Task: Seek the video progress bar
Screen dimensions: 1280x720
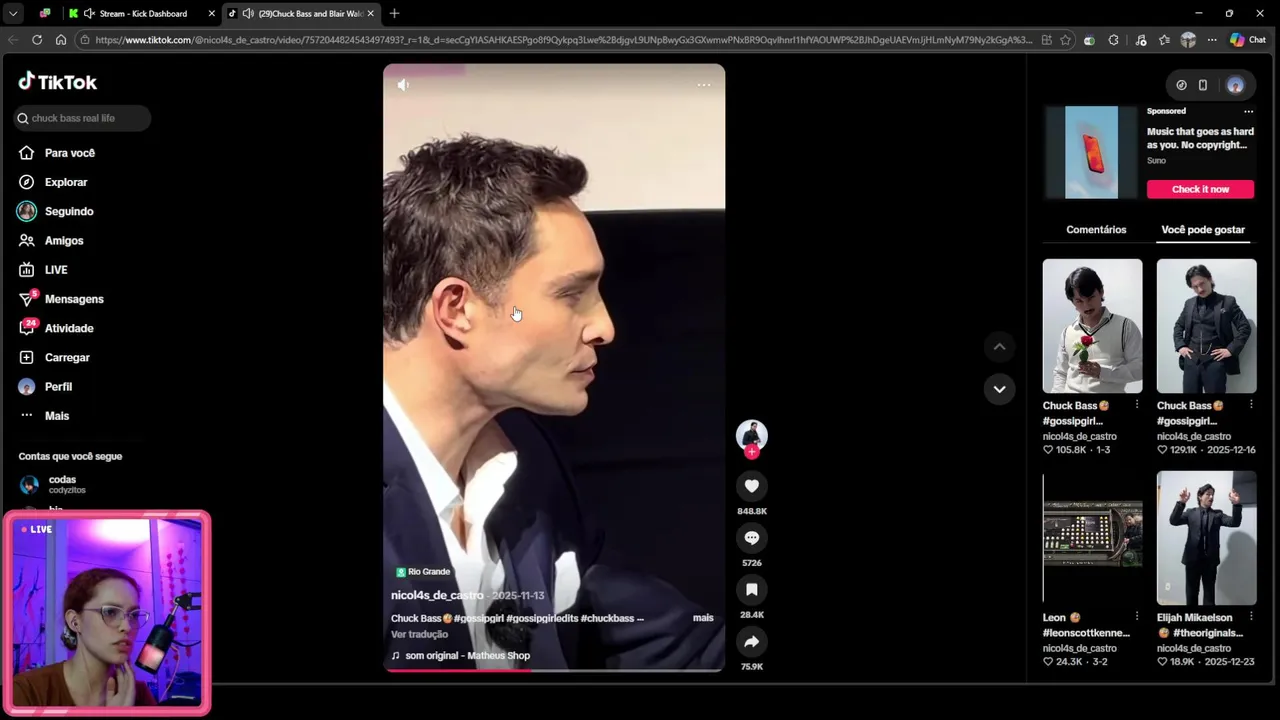Action: (554, 670)
